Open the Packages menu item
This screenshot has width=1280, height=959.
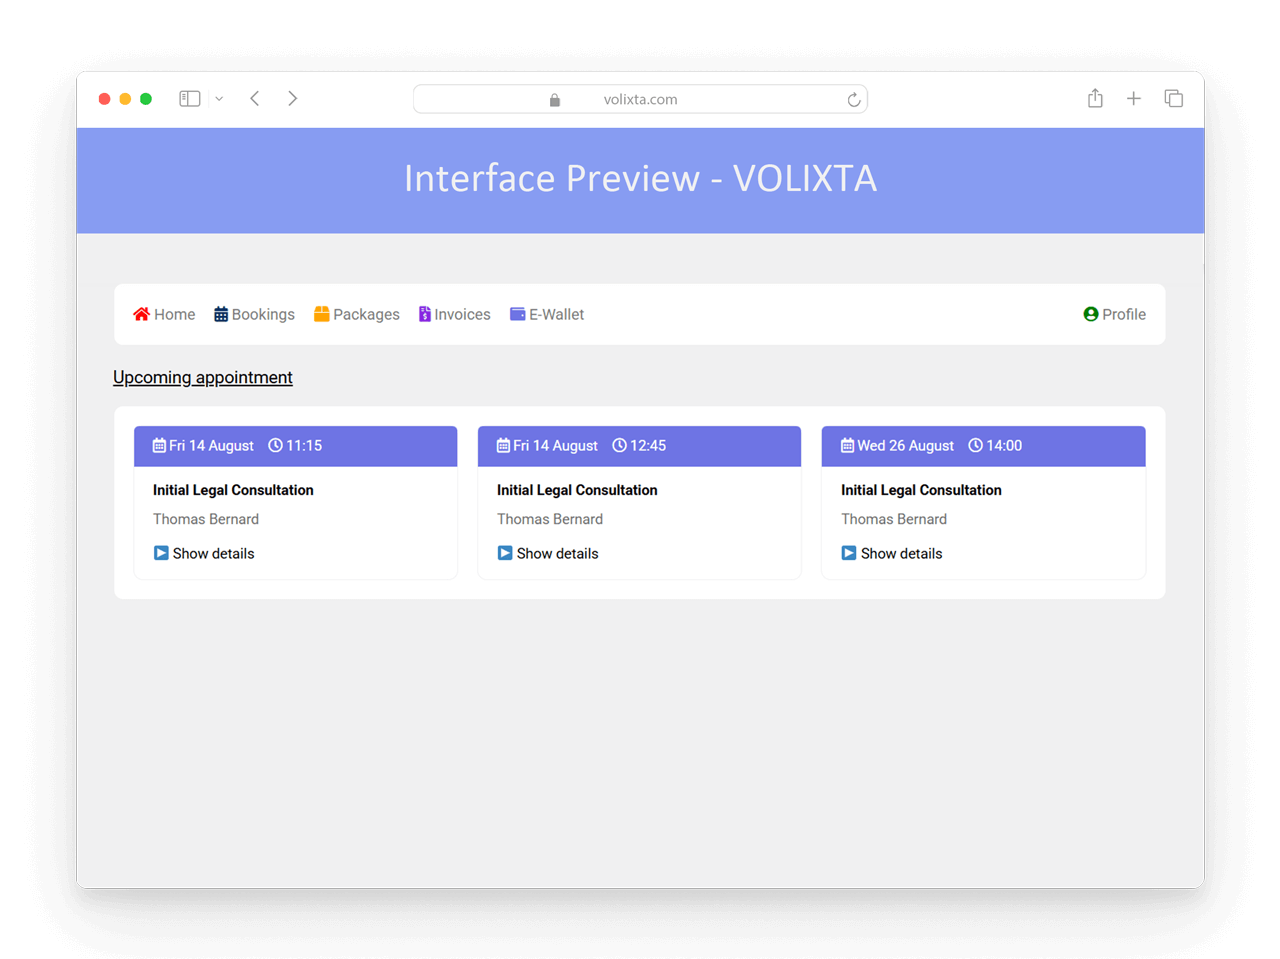coord(357,314)
